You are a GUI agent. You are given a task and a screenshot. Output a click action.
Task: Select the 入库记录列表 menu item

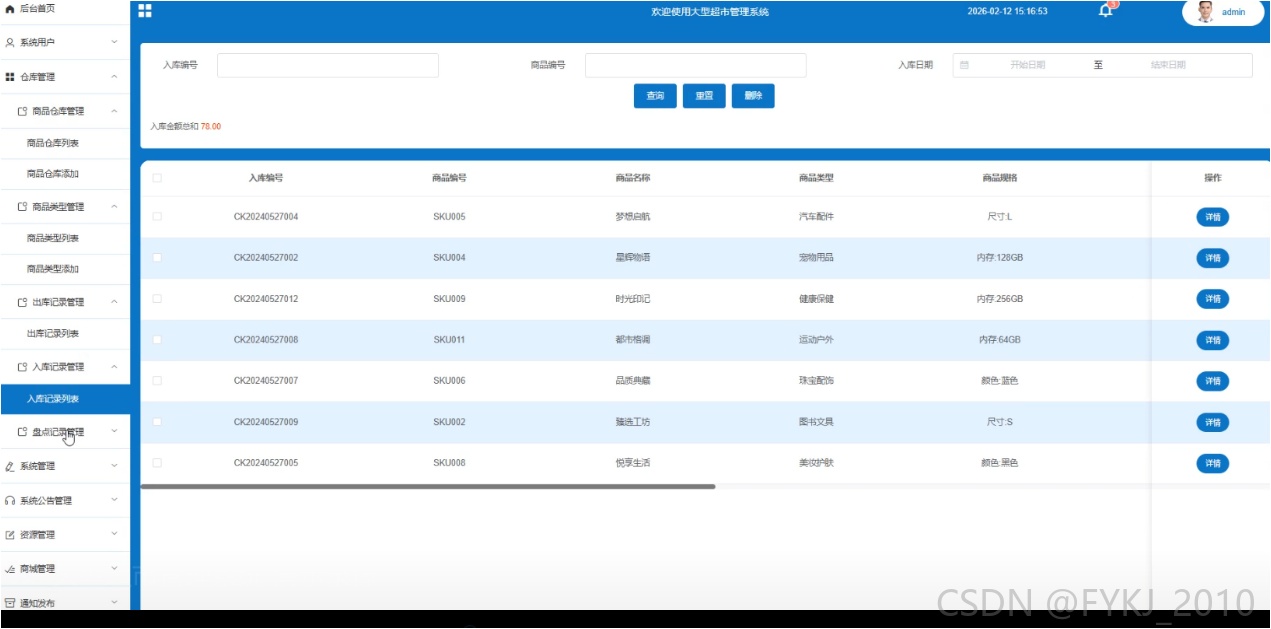pos(65,399)
